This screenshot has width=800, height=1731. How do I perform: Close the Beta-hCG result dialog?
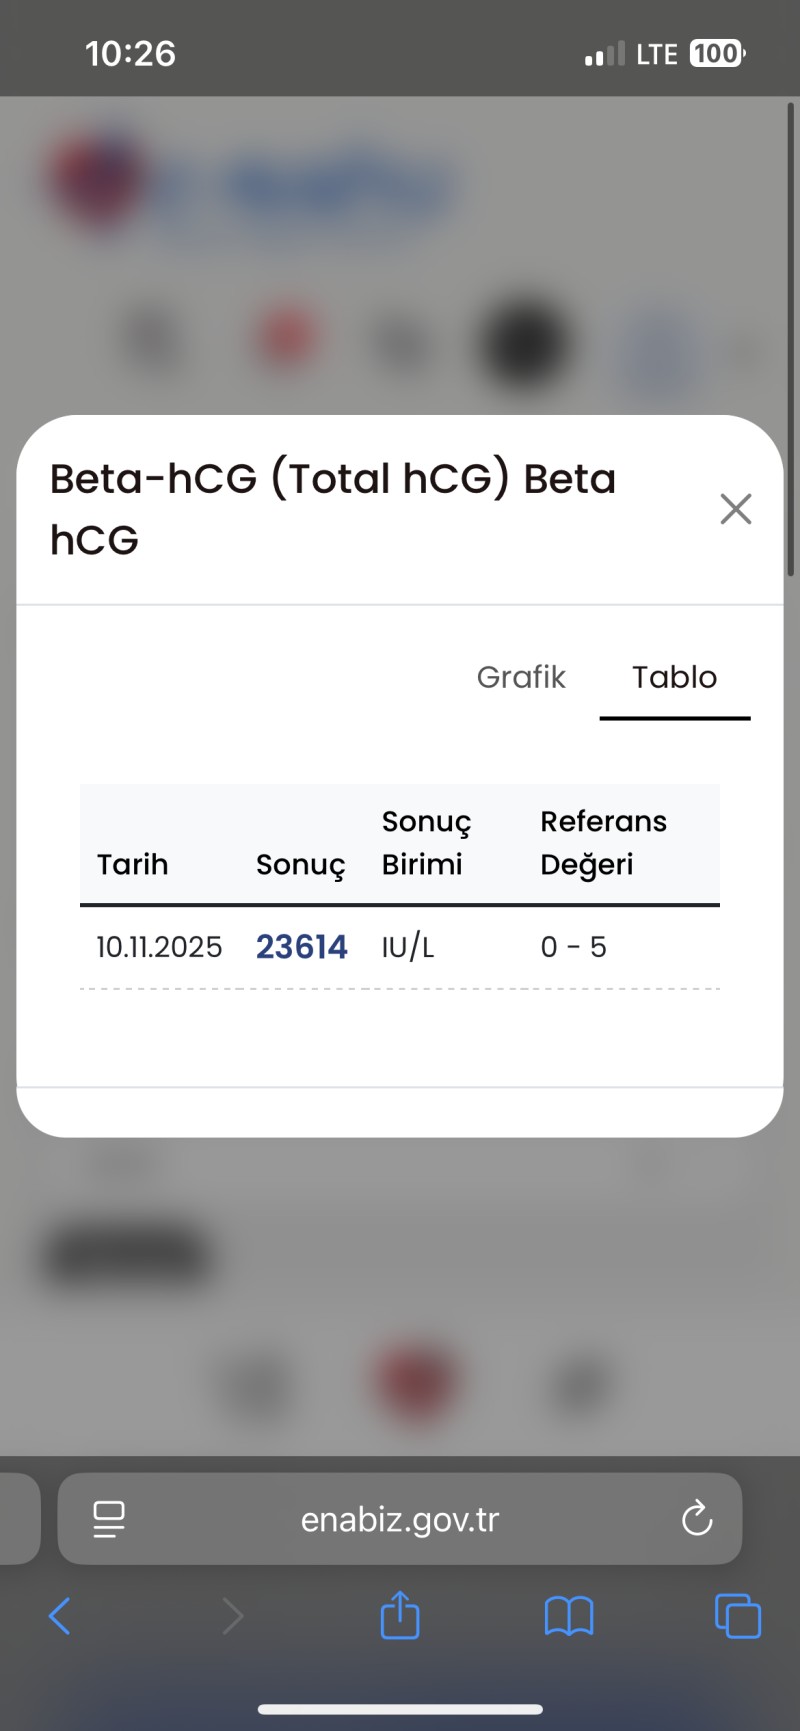pos(736,509)
